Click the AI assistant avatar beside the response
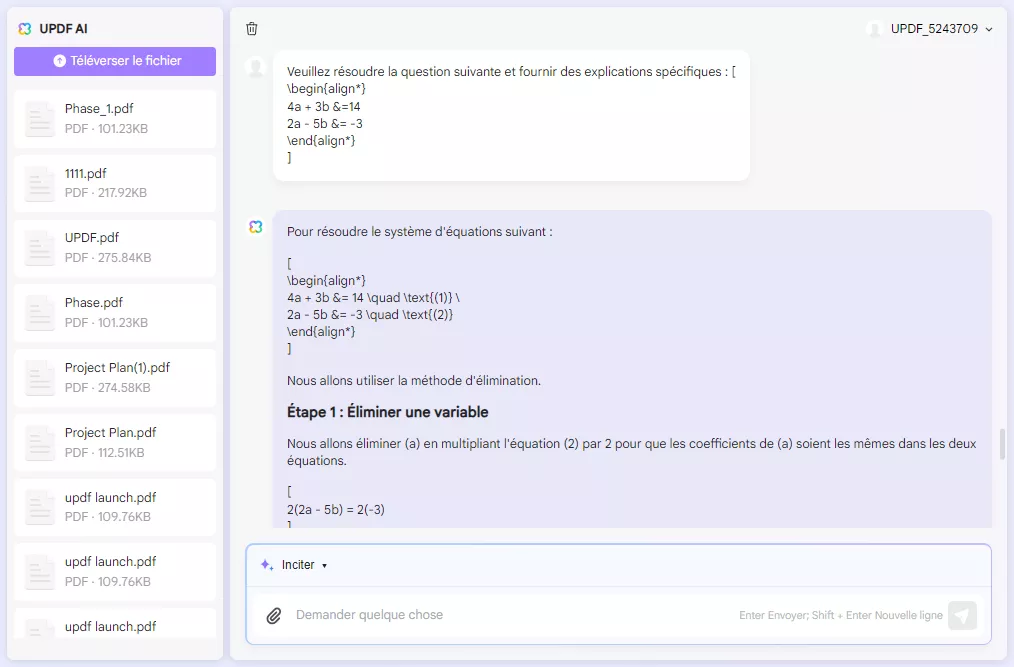The width and height of the screenshot is (1014, 667). [255, 227]
